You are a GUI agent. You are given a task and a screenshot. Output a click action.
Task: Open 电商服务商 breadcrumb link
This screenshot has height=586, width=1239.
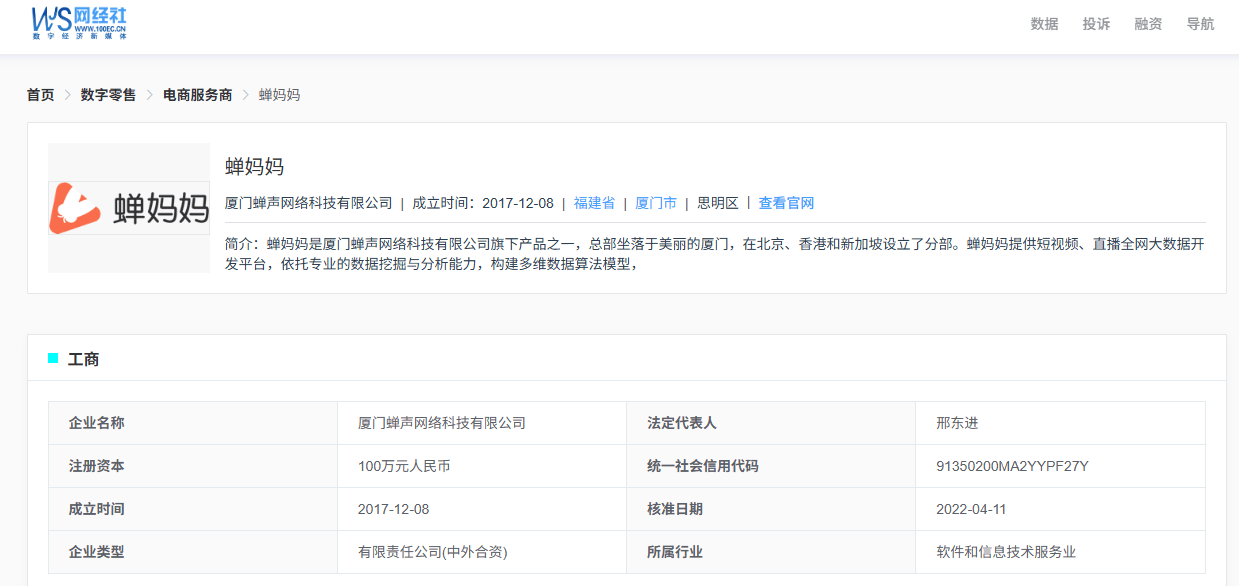197,95
